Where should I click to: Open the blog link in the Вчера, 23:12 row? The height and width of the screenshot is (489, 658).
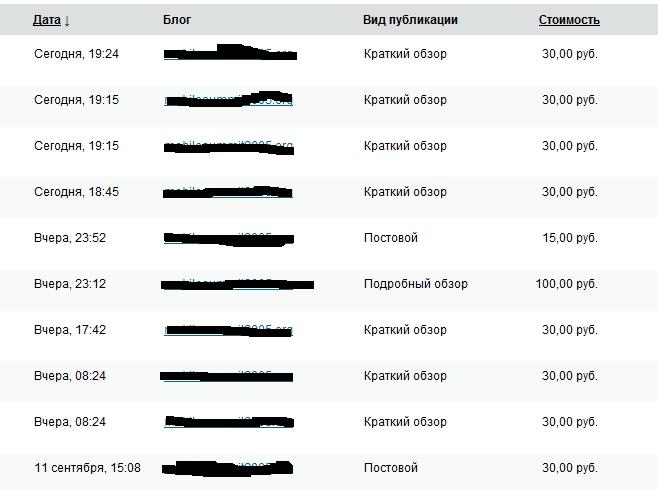(x=236, y=284)
